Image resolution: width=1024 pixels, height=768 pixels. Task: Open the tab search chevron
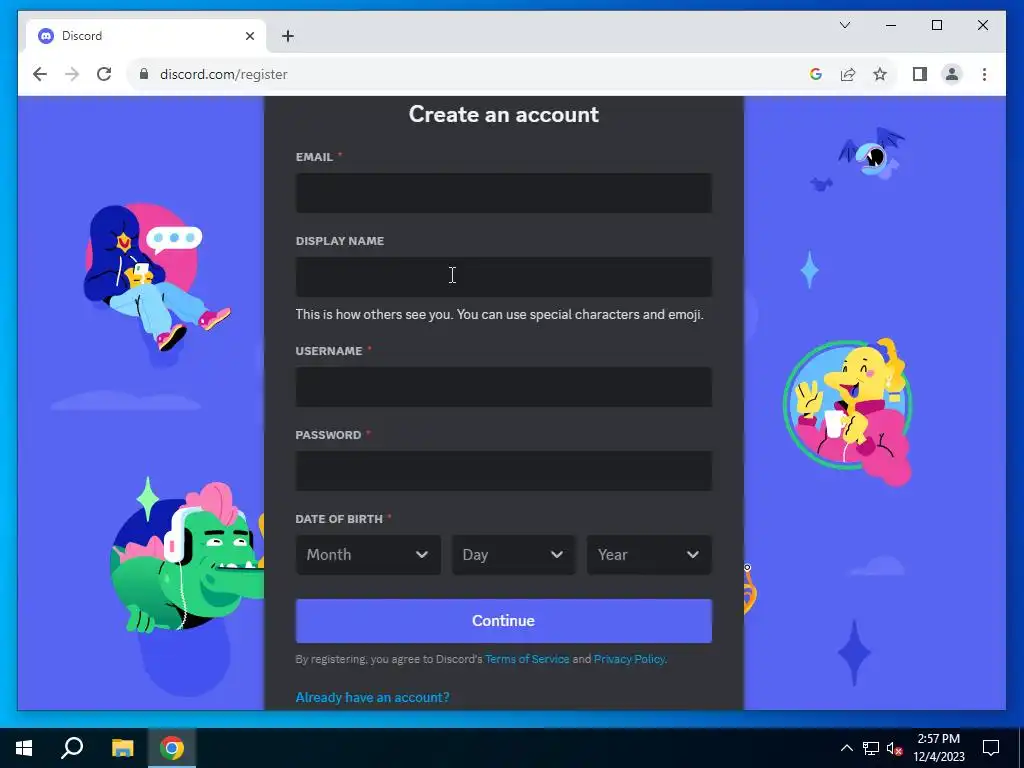[x=845, y=25]
